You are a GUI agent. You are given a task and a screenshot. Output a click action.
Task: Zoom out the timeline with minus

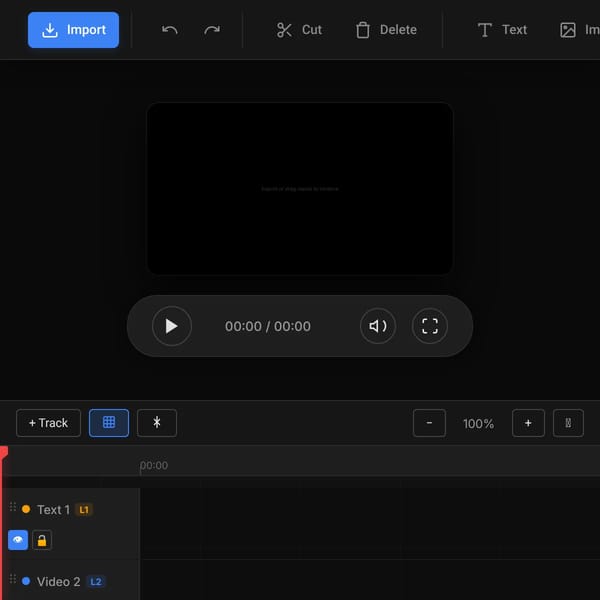click(x=429, y=423)
